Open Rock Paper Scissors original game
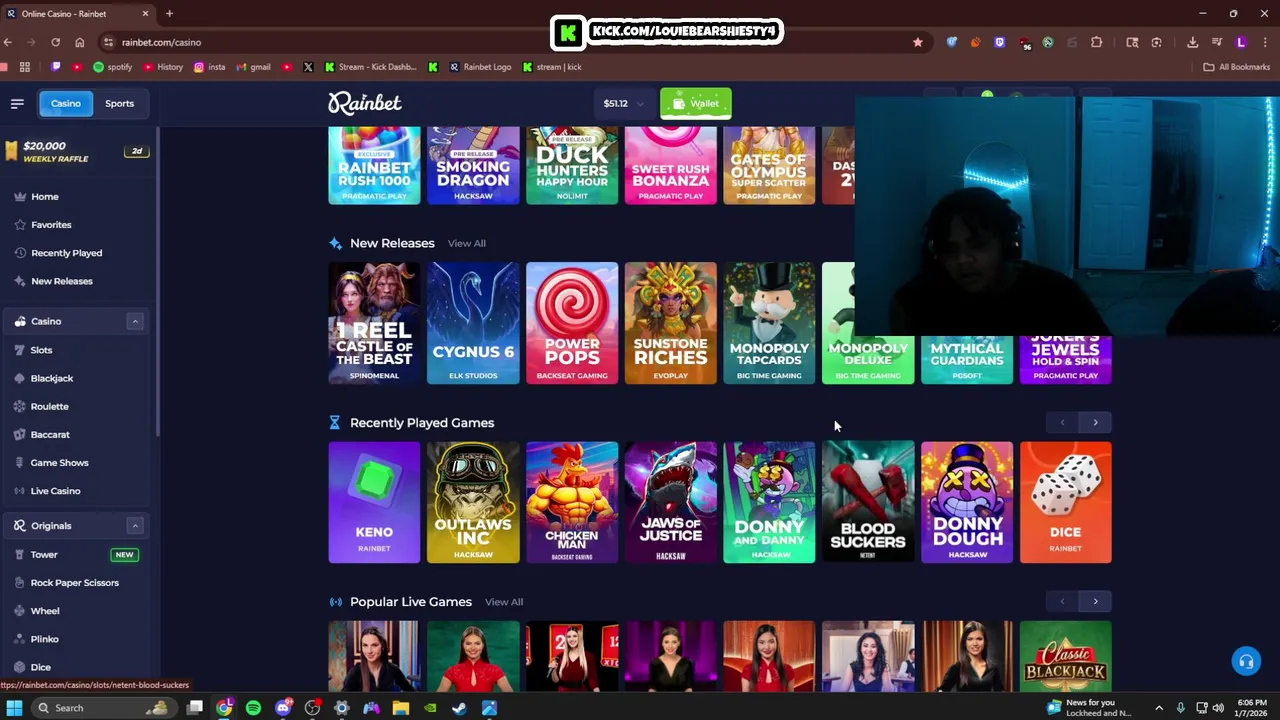1280x720 pixels. 75,582
